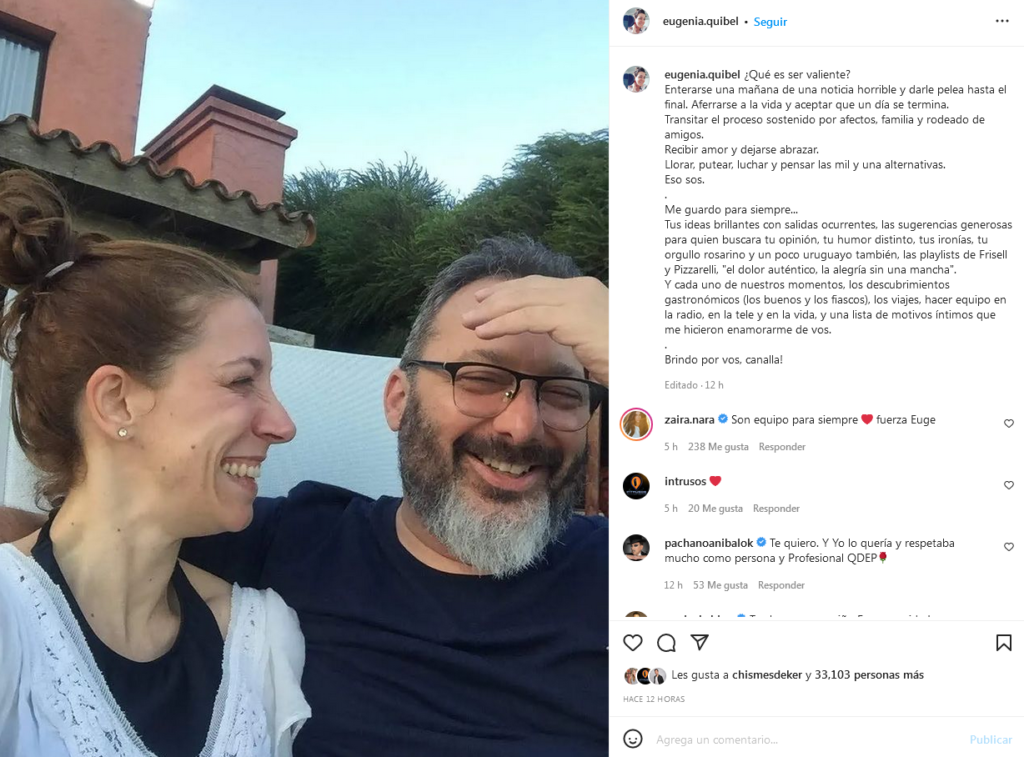Like the intrusos comment
Screen dimensions: 1024x757
click(x=1008, y=485)
